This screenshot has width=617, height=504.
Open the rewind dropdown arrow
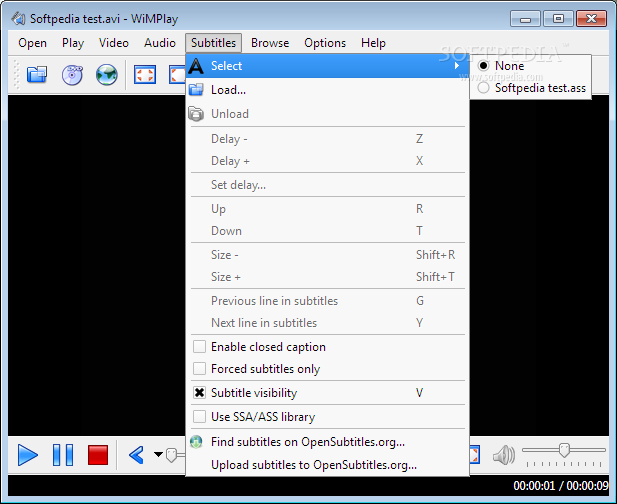click(158, 454)
